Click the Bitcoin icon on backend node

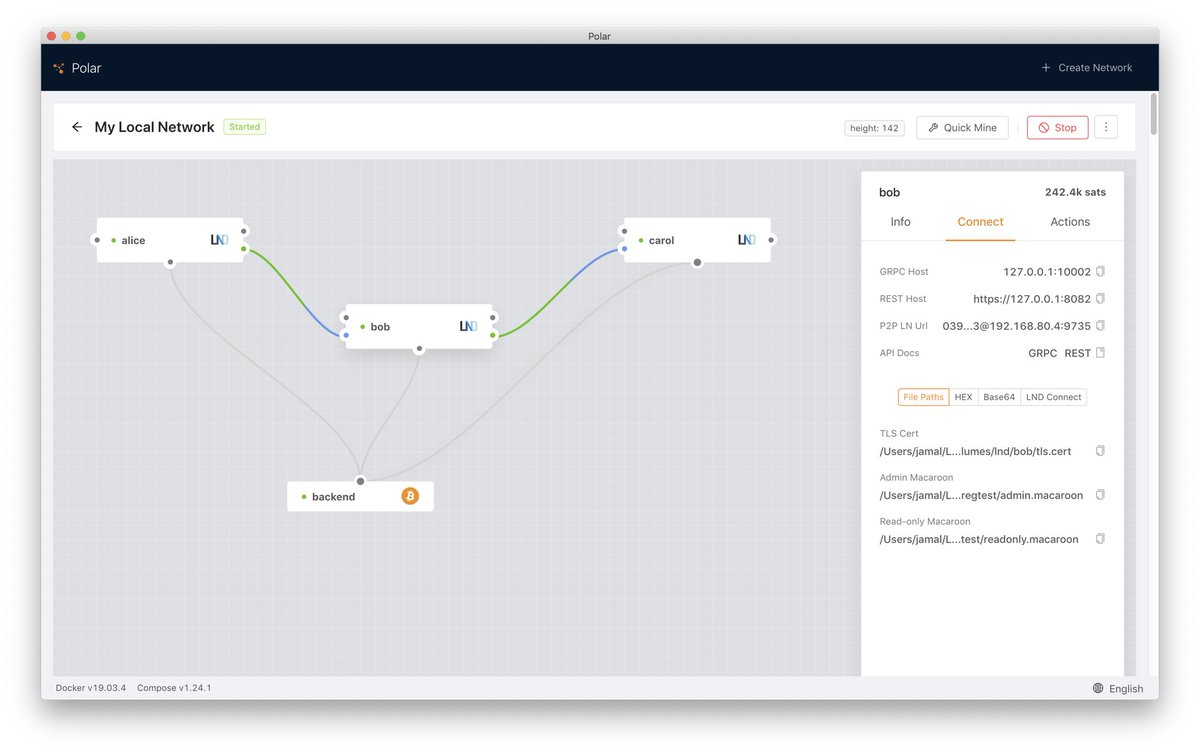click(x=410, y=496)
